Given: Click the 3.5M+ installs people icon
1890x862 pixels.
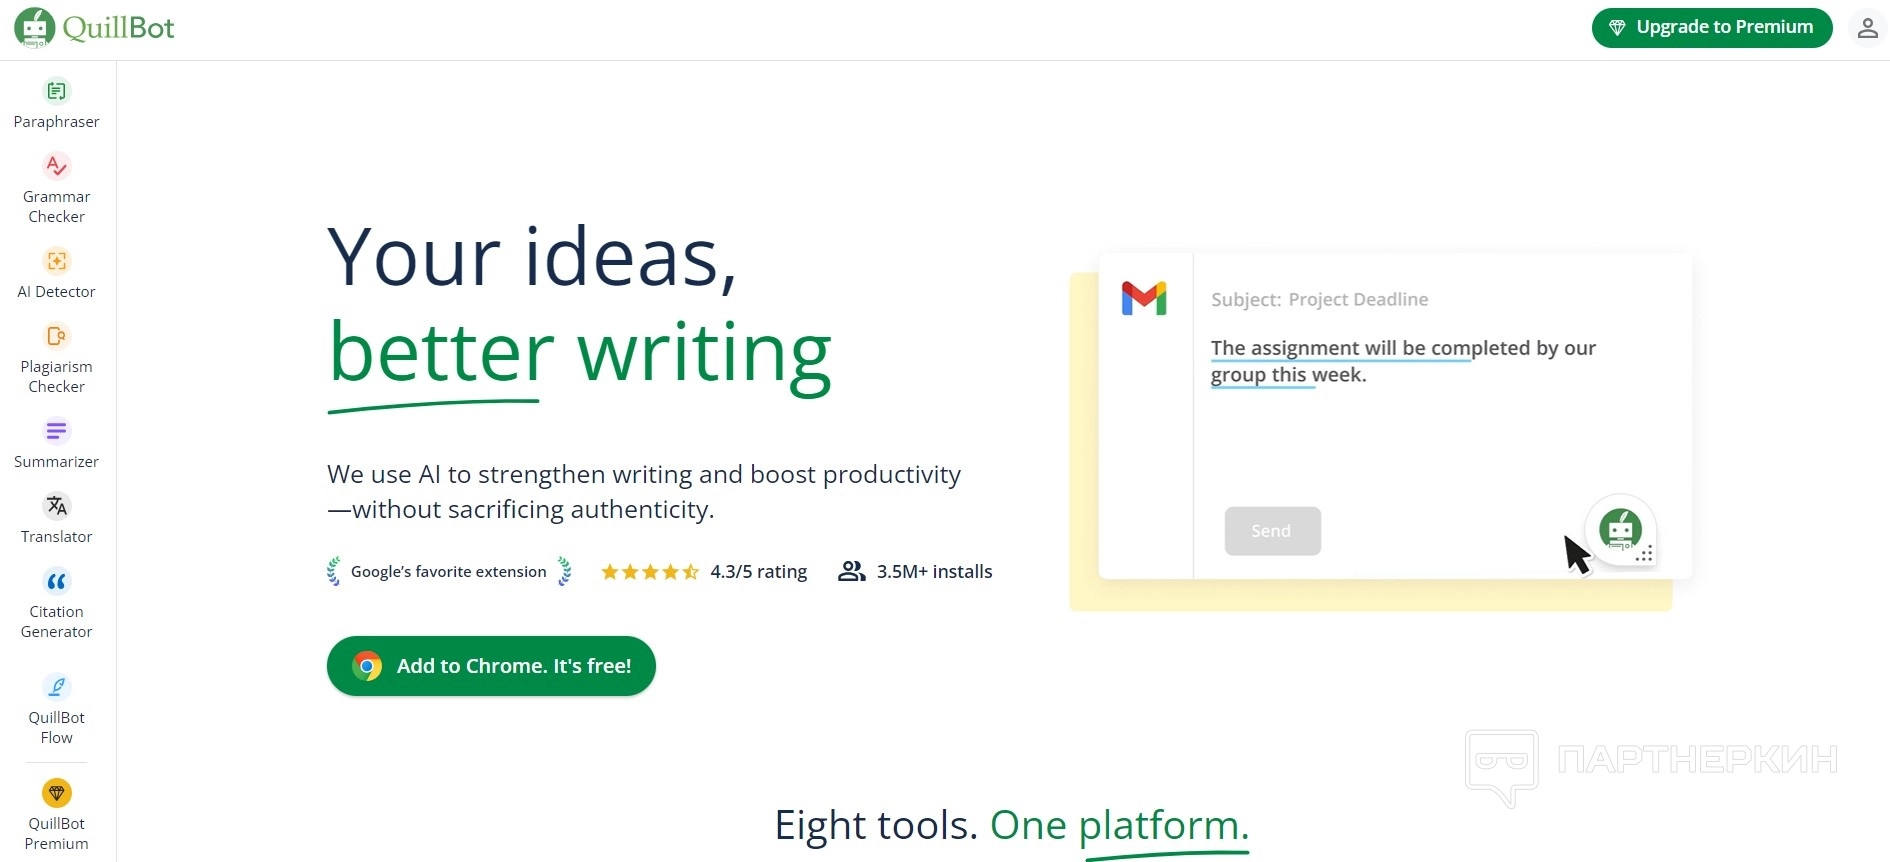Looking at the screenshot, I should (x=851, y=571).
